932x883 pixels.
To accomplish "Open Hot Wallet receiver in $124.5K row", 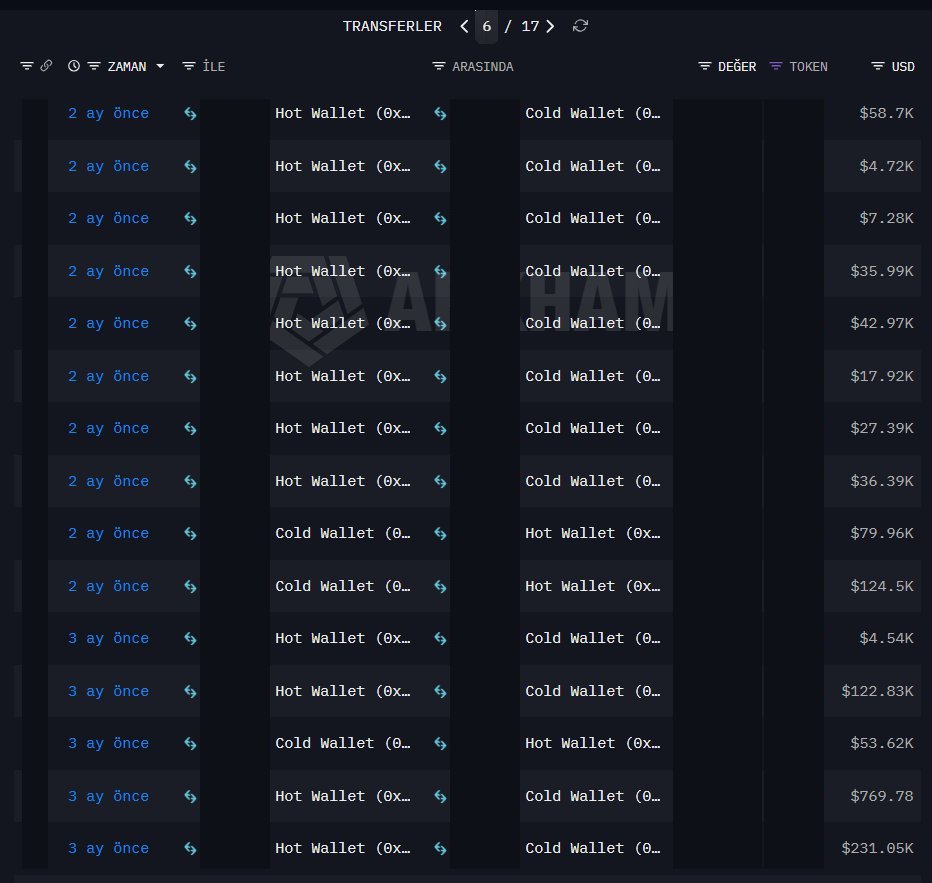I will coord(593,586).
